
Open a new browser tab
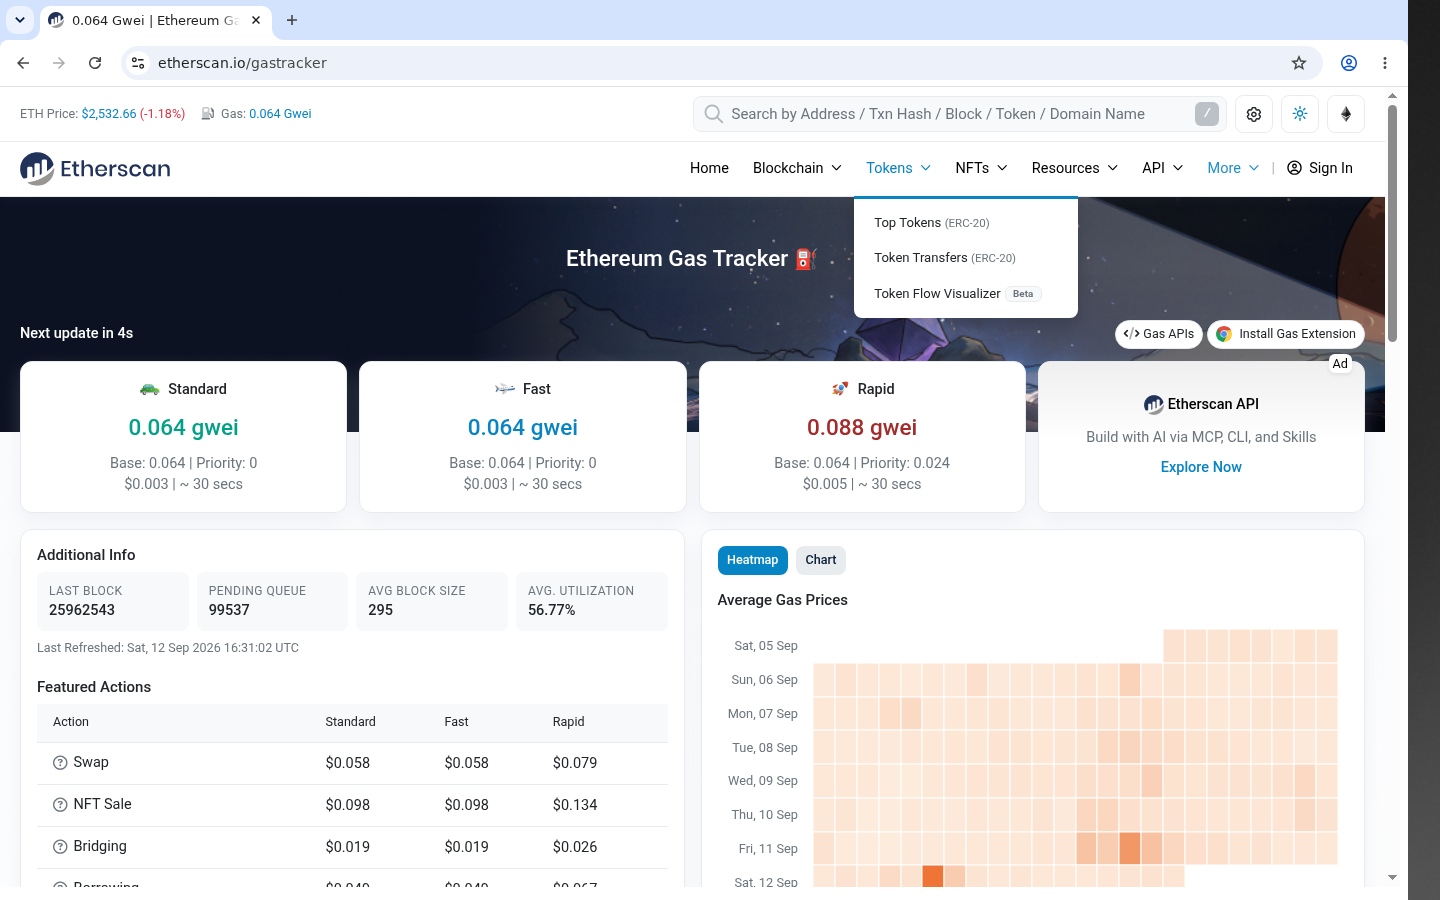pos(292,20)
